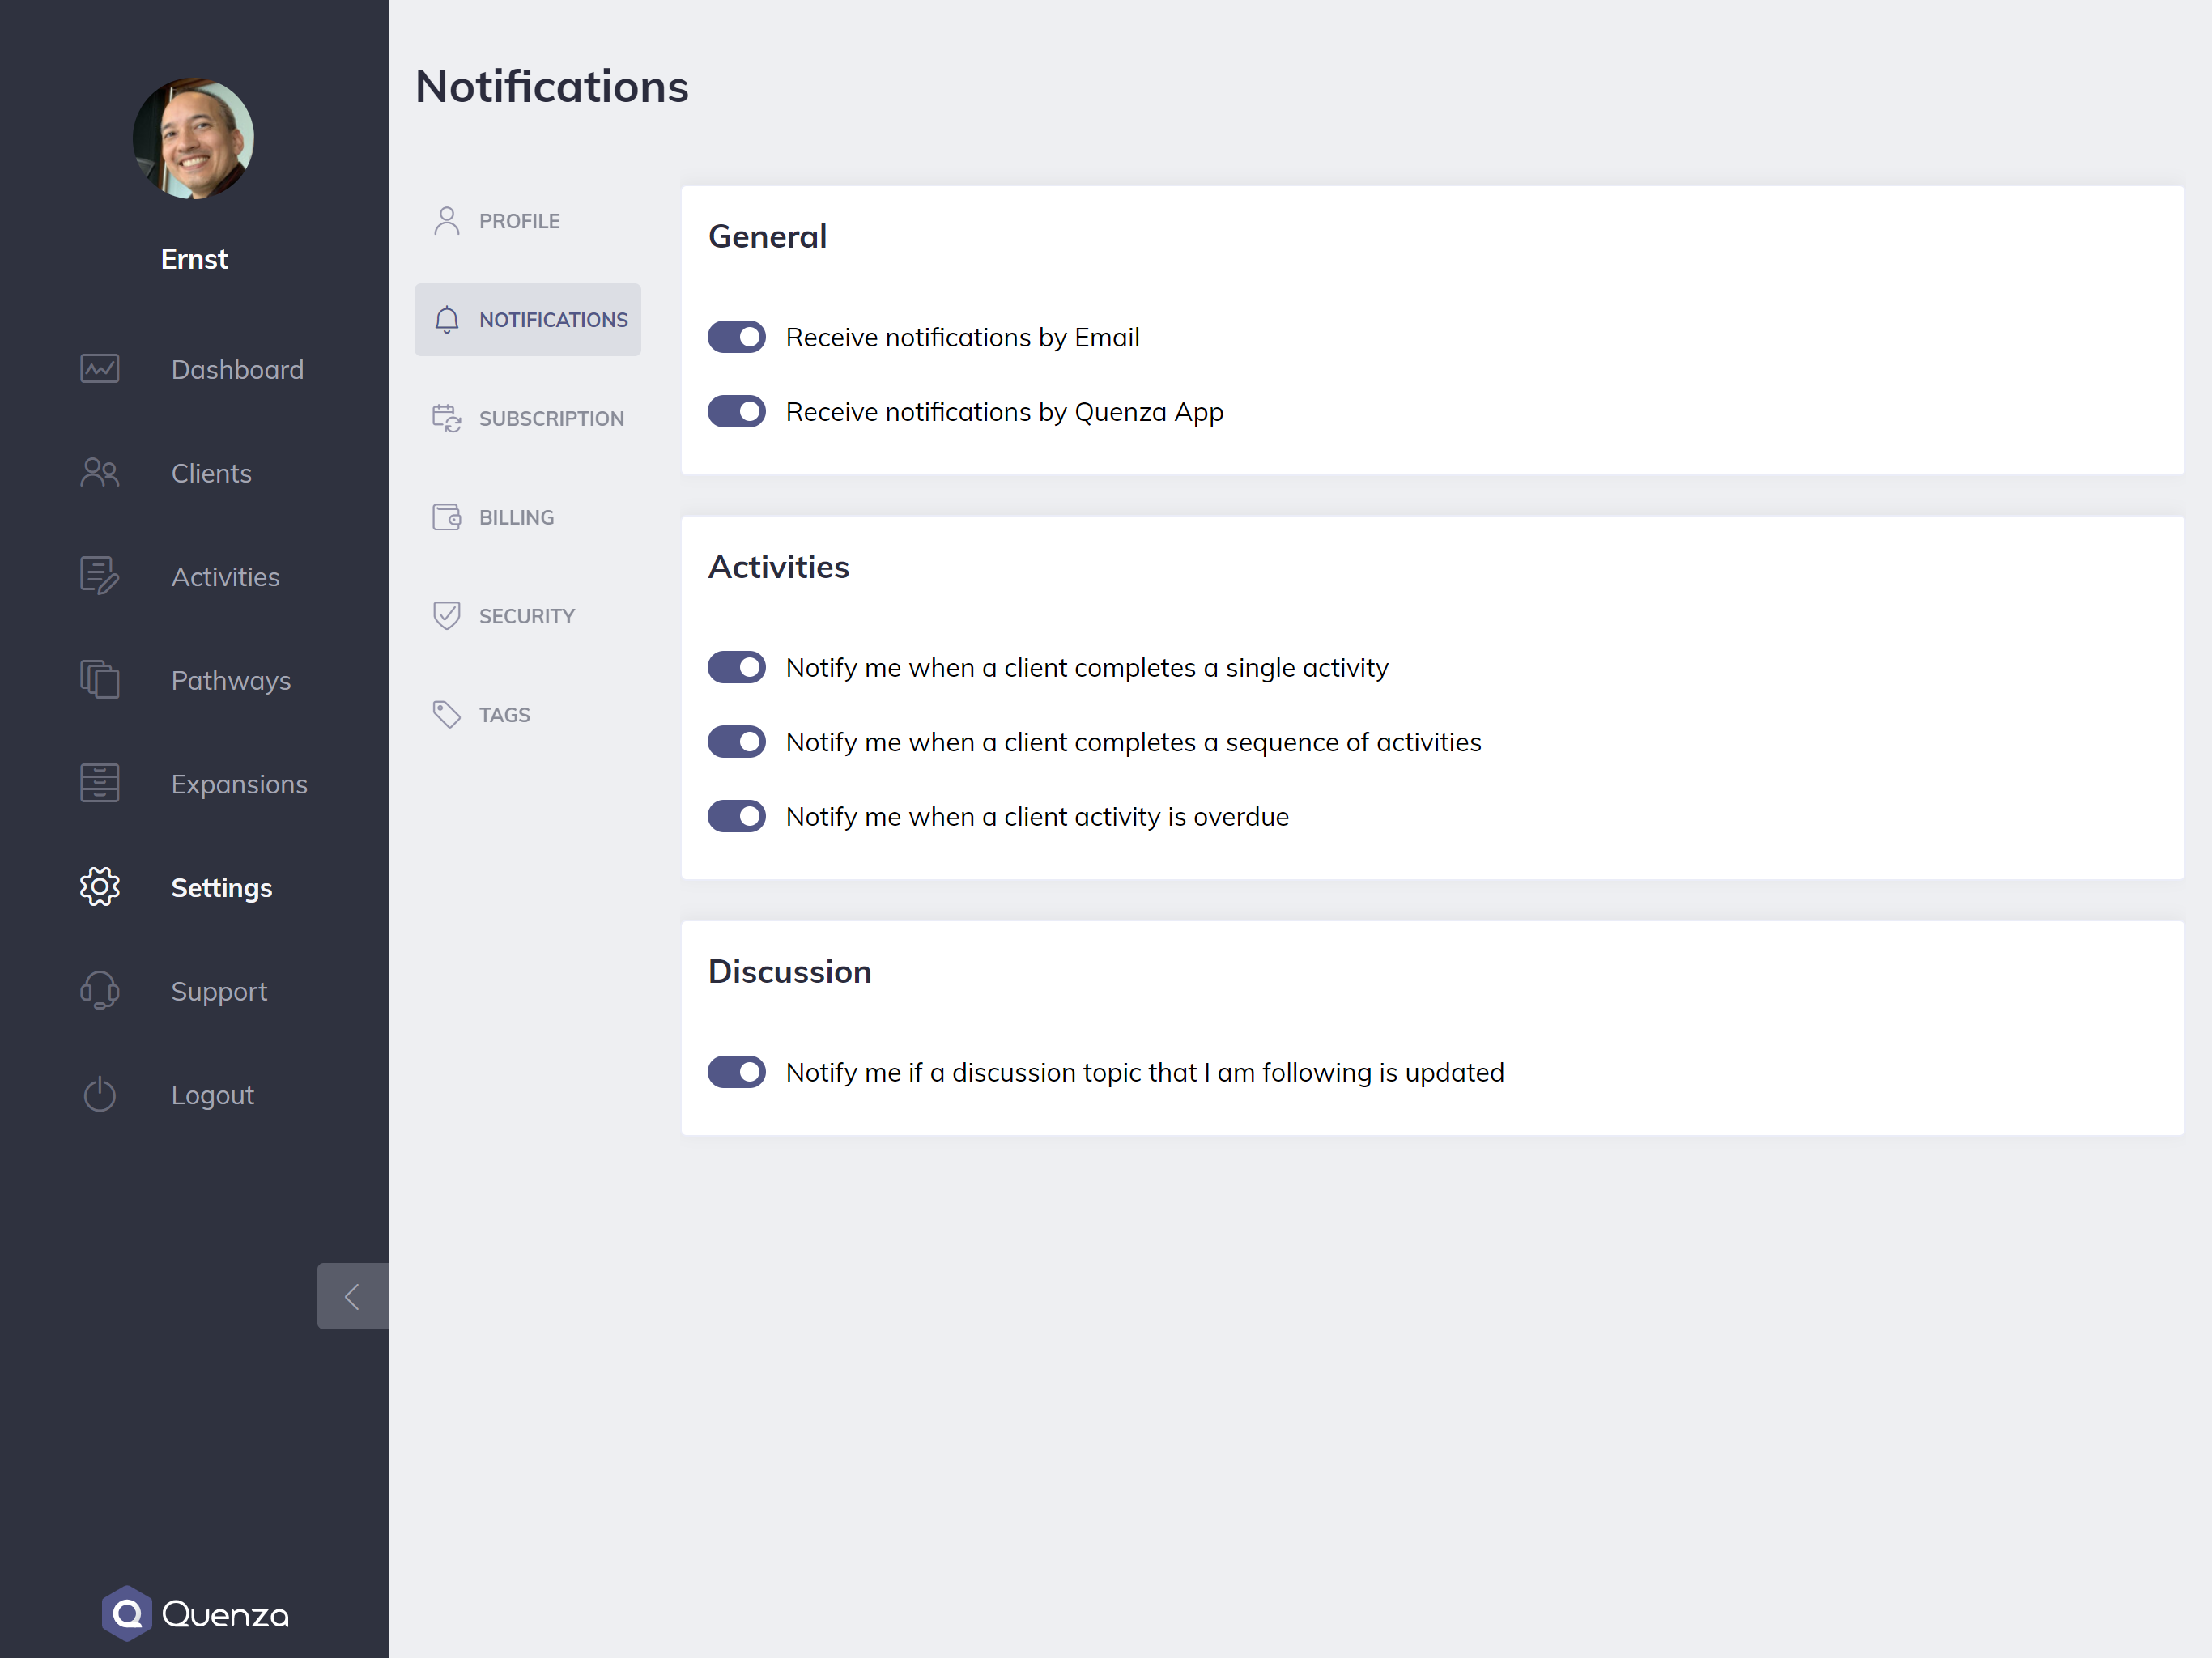Click the Dashboard chart icon
Screen dimensions: 2212x1658
[x=99, y=369]
